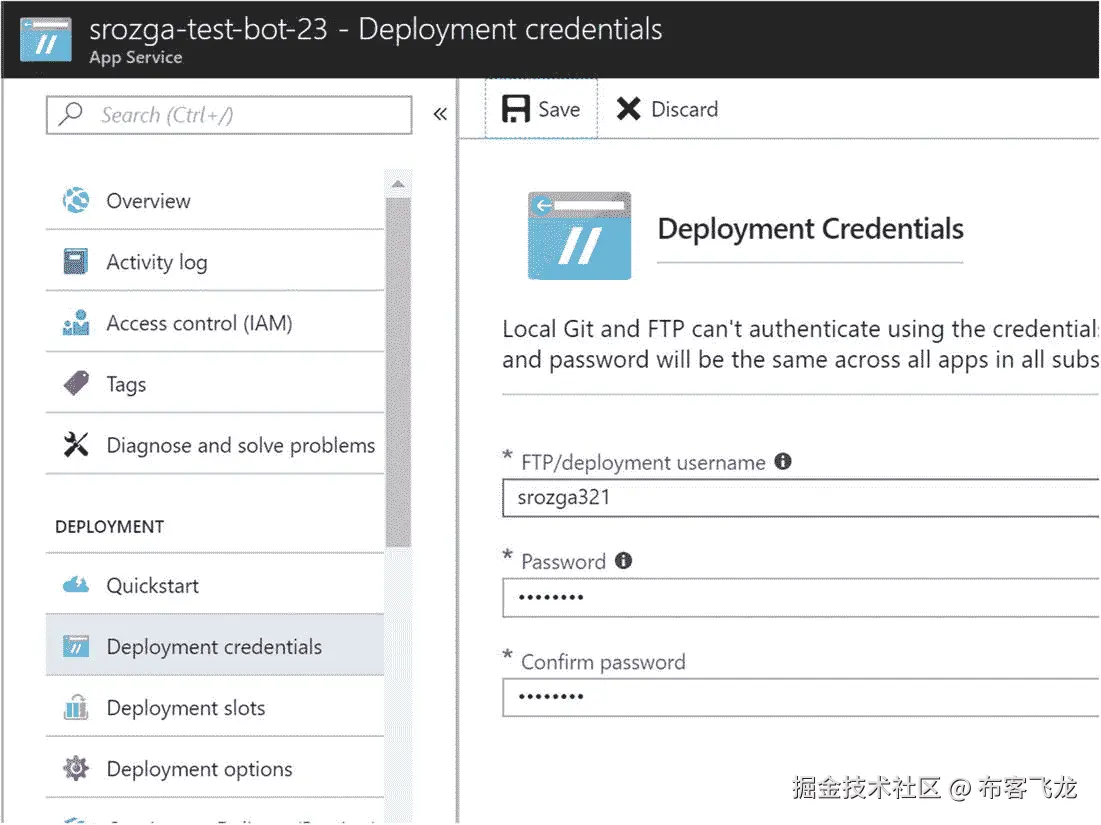The height and width of the screenshot is (825, 1101).
Task: Open the Activity log menu item
Action: (157, 262)
